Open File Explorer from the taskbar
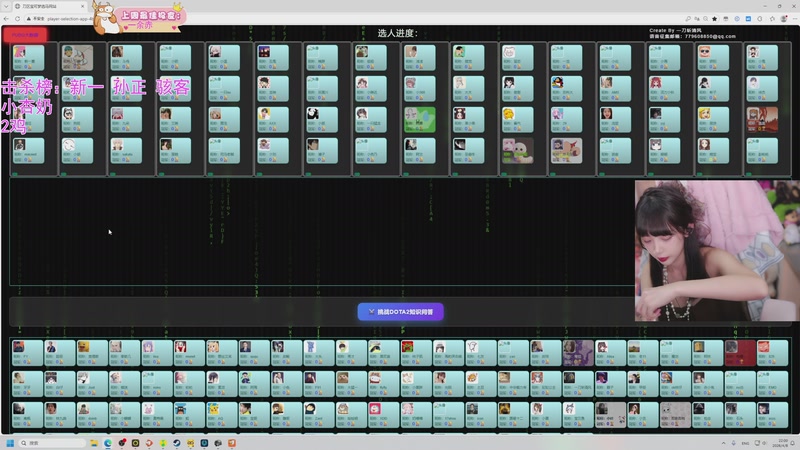This screenshot has height=450, width=800. pos(94,443)
